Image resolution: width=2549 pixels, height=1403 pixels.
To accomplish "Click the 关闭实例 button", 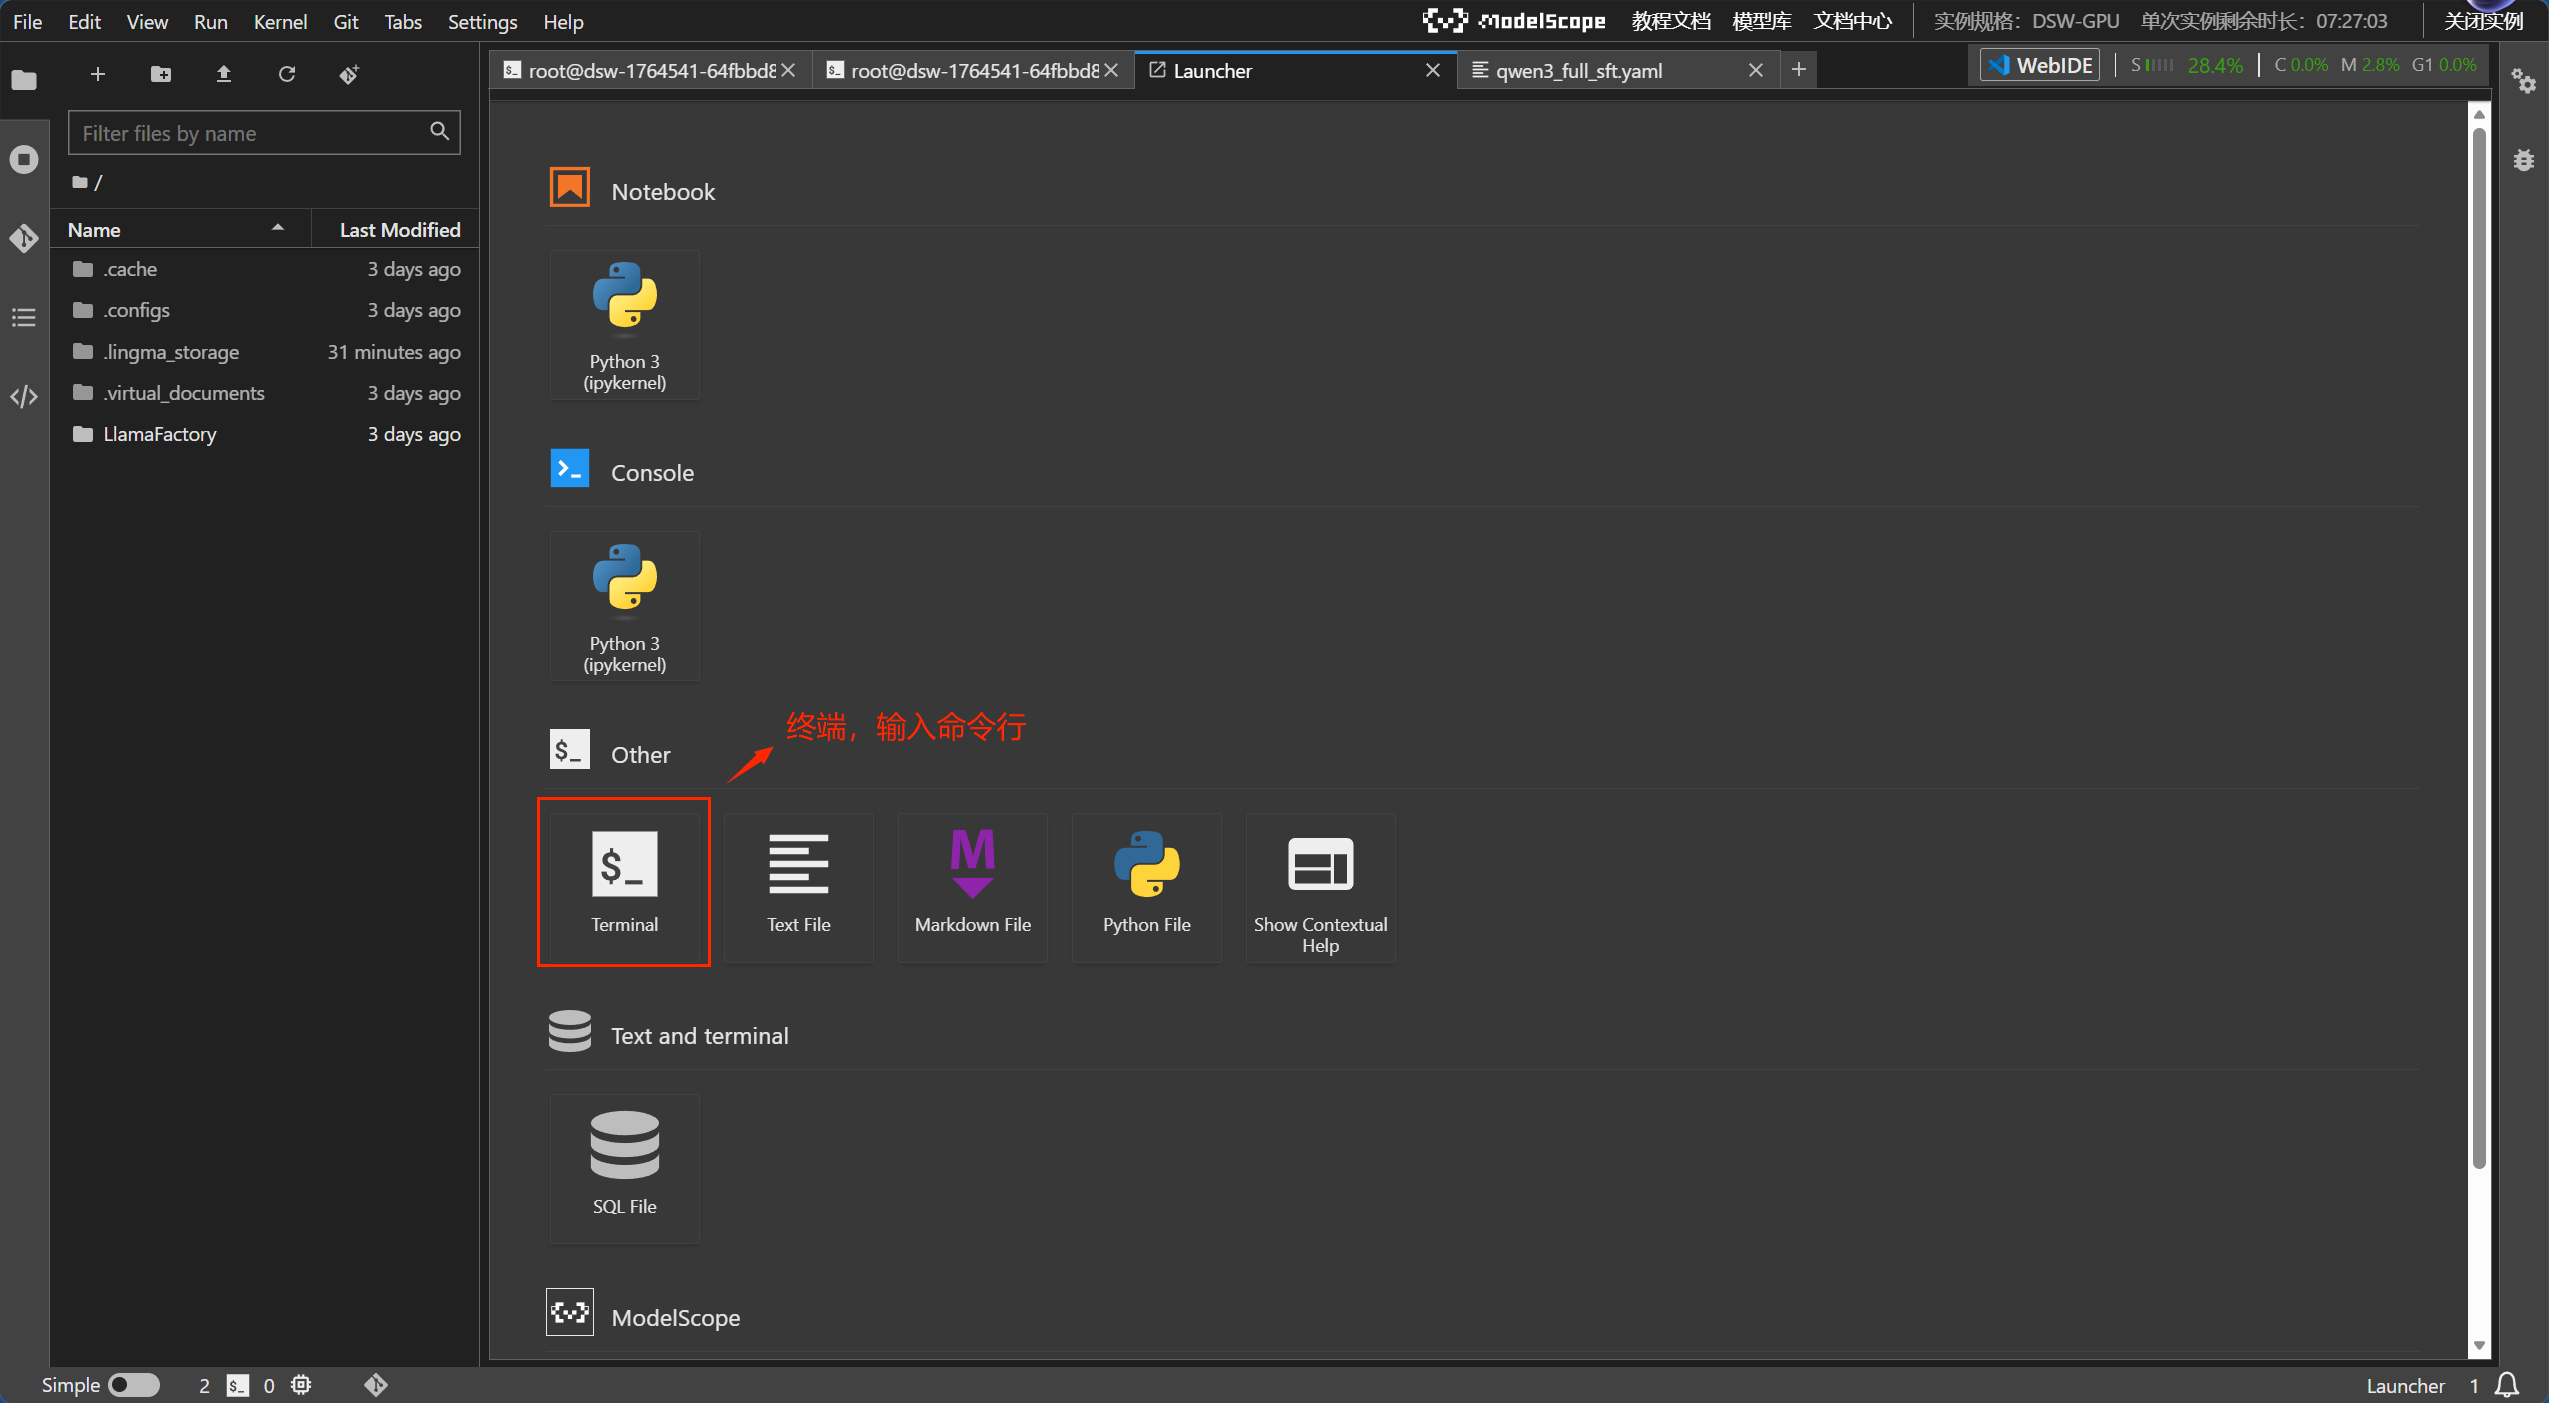I will pyautogui.click(x=2483, y=21).
